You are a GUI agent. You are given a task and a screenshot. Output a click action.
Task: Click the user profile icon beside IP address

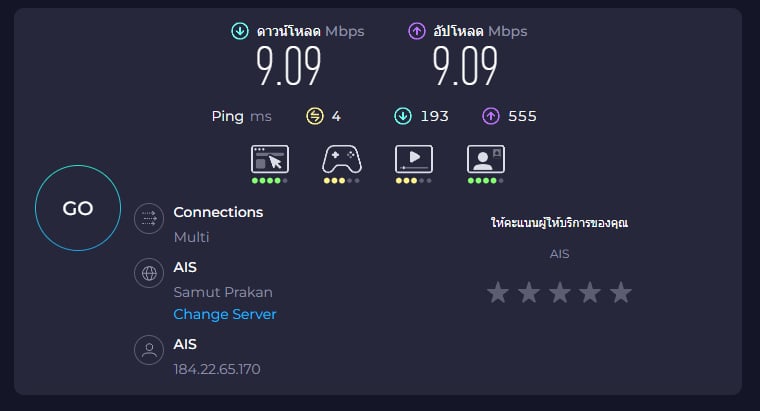pyautogui.click(x=150, y=350)
